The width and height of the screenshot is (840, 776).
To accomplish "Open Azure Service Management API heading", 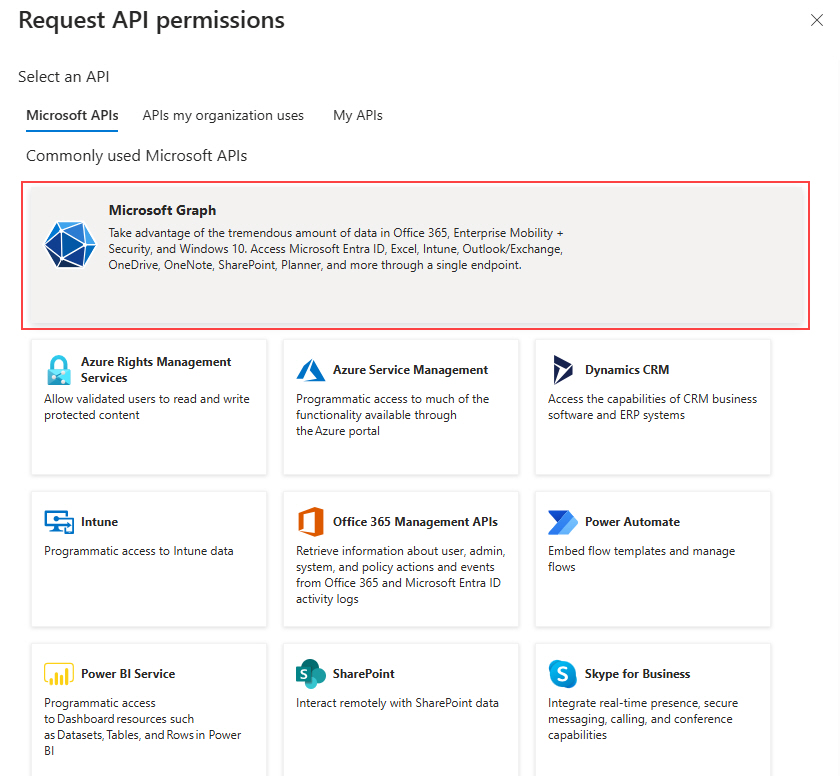I will pyautogui.click(x=410, y=370).
